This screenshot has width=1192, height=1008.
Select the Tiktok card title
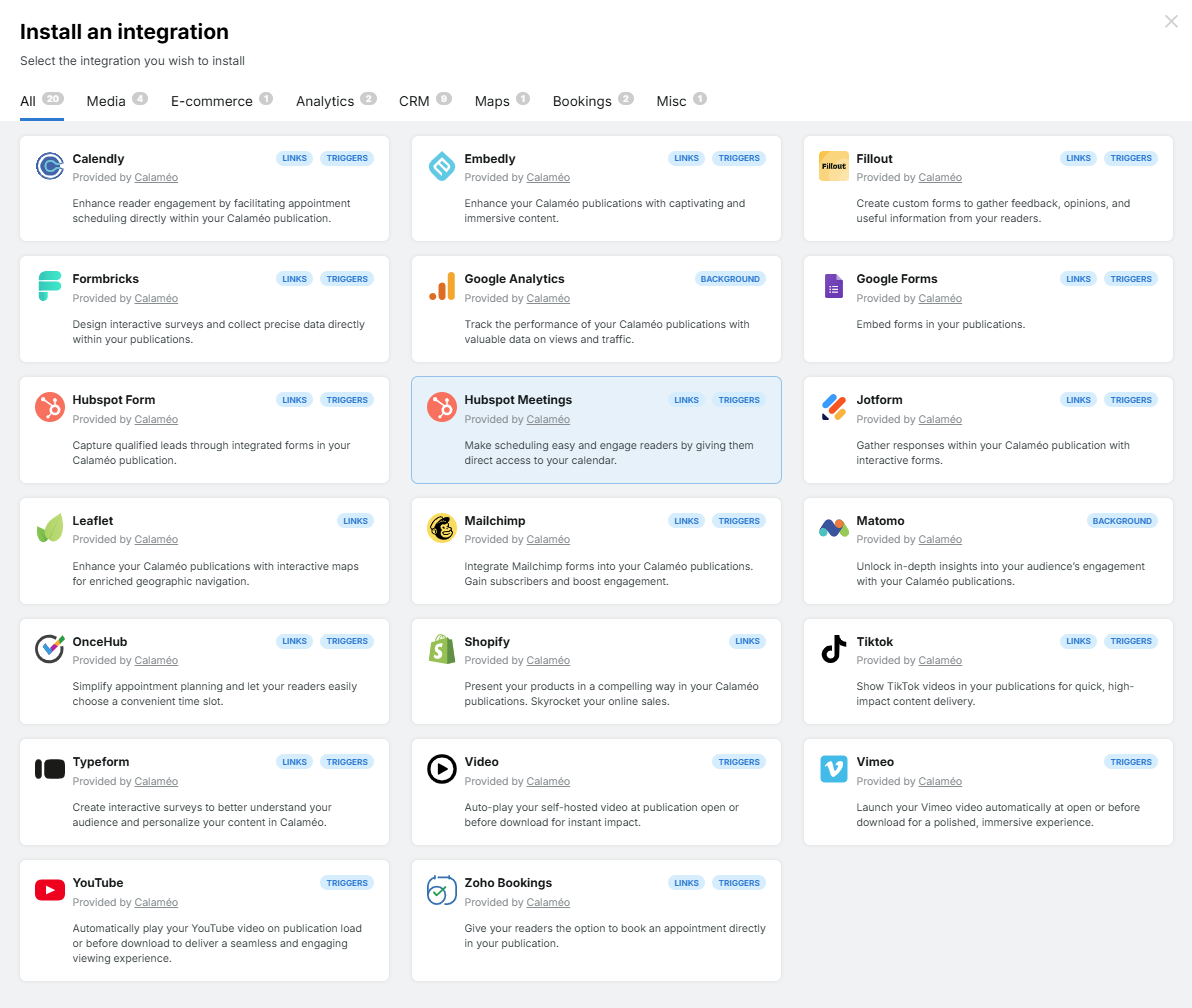pyautogui.click(x=874, y=642)
